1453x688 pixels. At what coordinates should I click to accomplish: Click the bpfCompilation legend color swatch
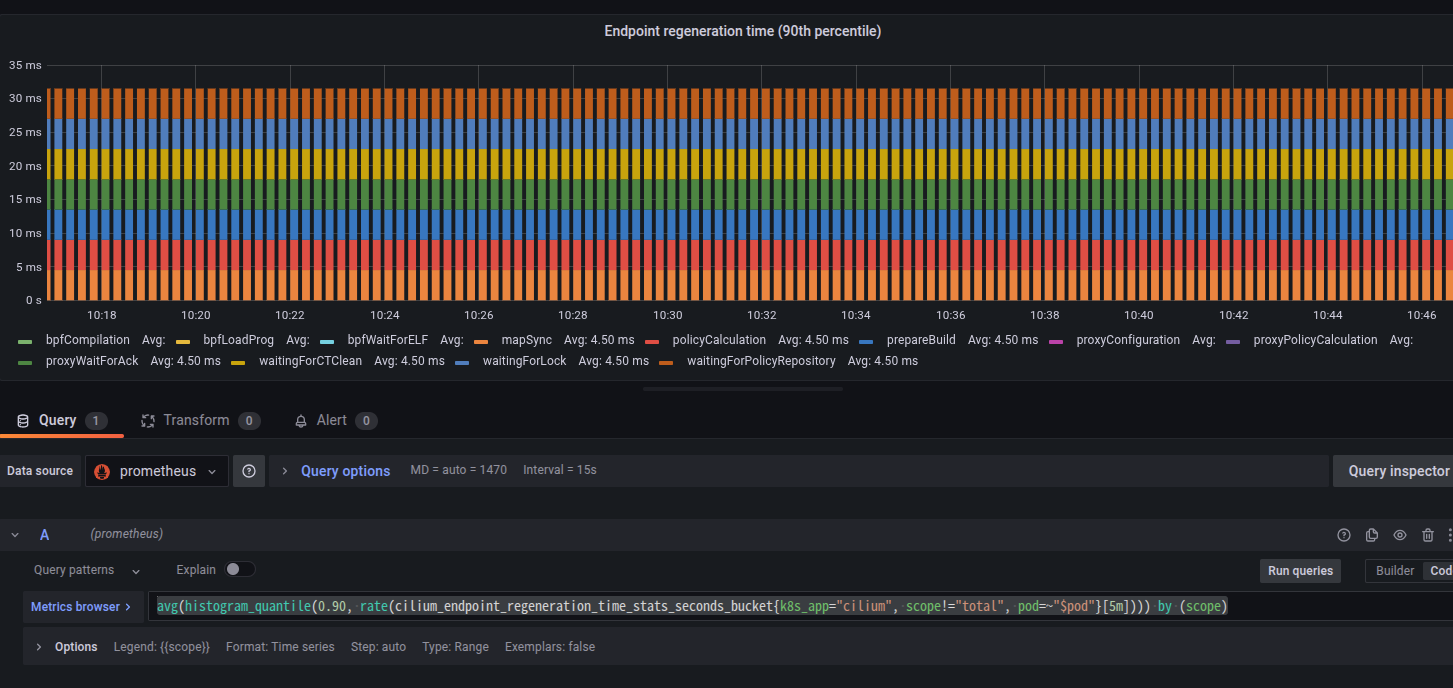click(x=25, y=341)
